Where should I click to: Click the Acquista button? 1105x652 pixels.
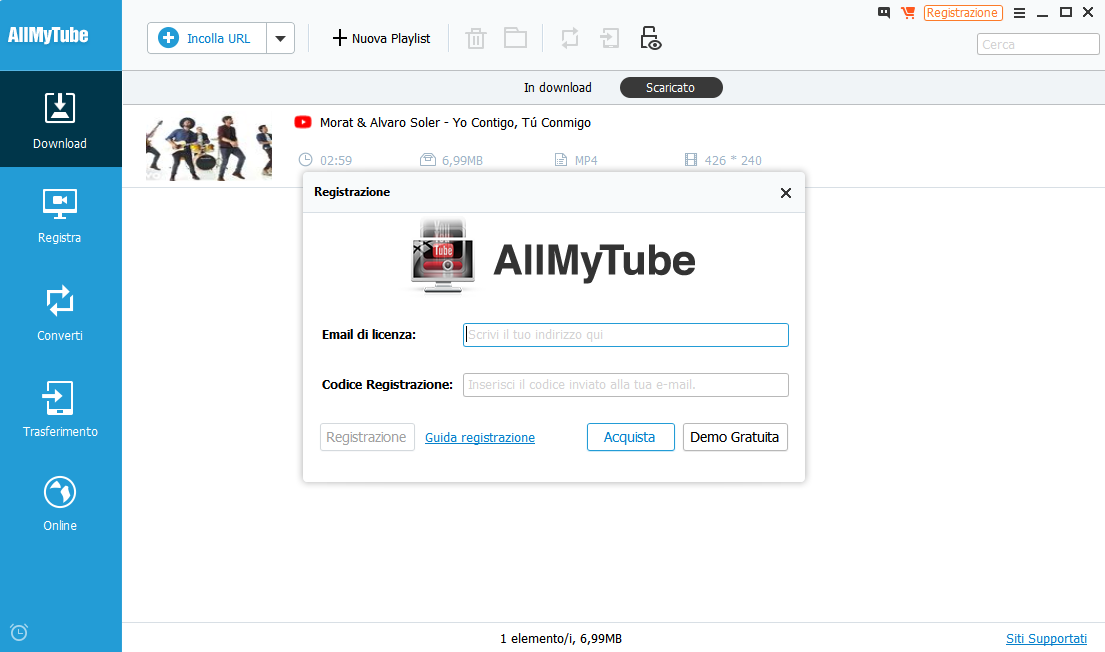[630, 437]
